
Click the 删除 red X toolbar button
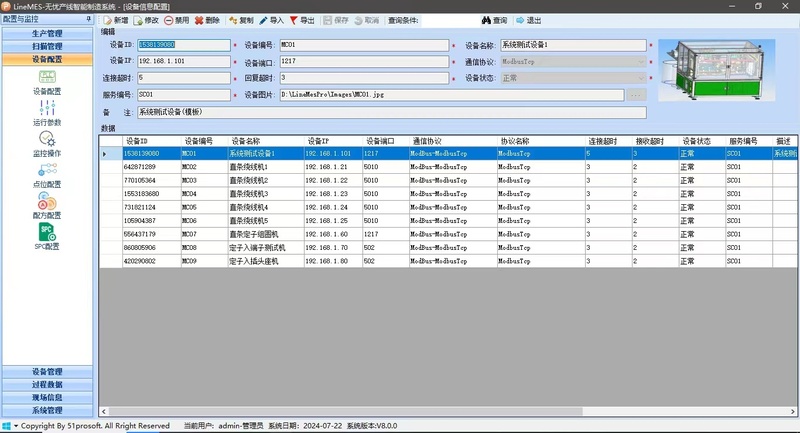pyautogui.click(x=206, y=20)
